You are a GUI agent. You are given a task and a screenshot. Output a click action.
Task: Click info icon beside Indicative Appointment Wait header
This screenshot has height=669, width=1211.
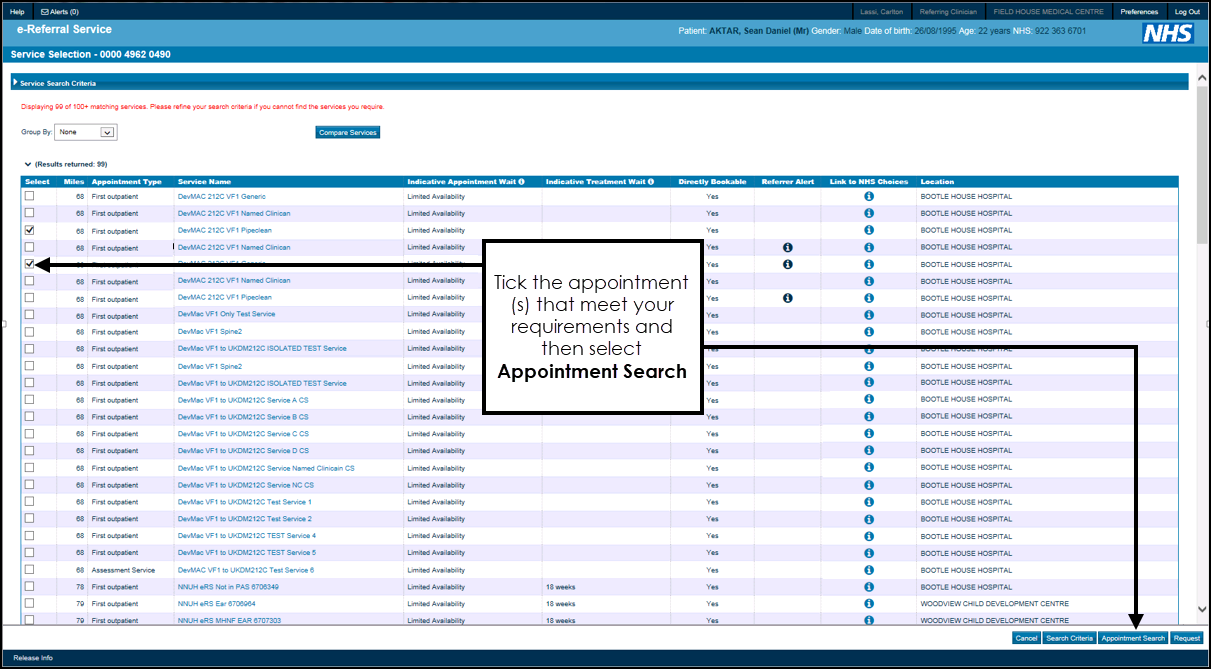coord(521,182)
